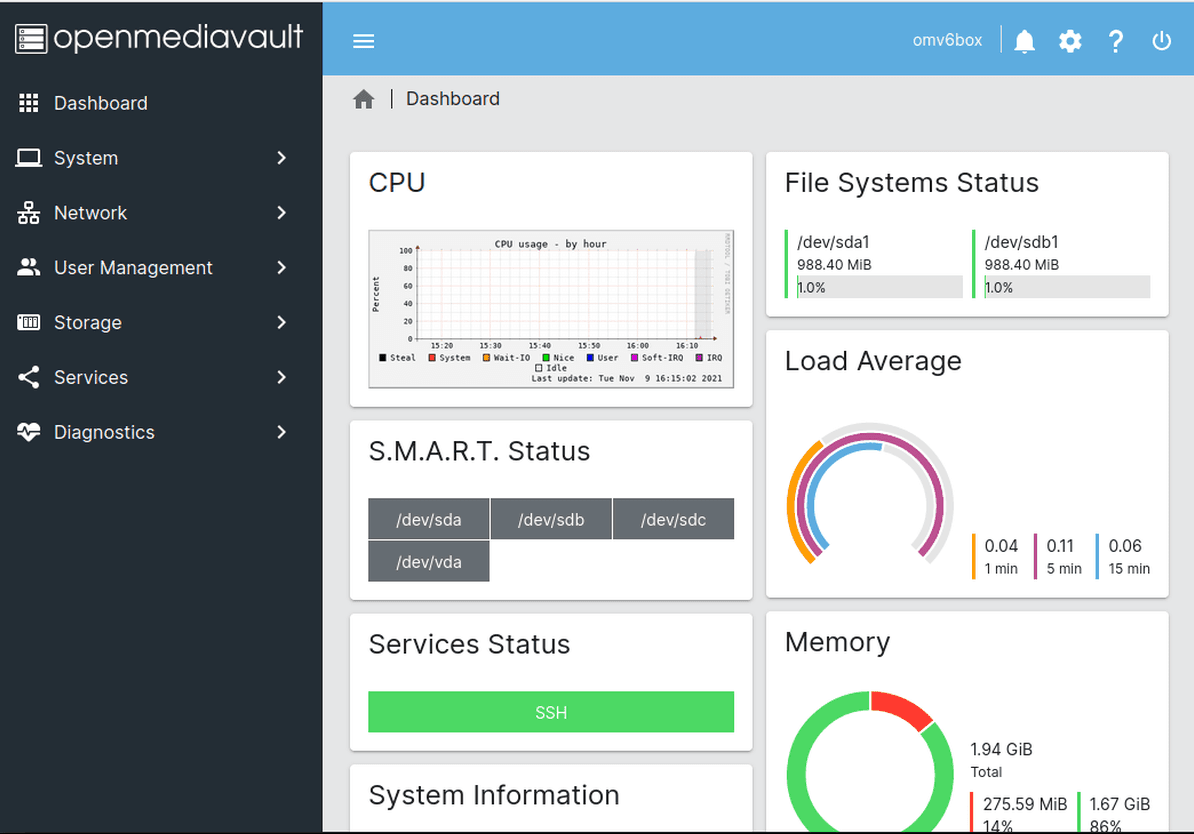Click the S.M.A.R.T. Status heading
Viewport: 1194px width, 834px height.
tap(480, 451)
